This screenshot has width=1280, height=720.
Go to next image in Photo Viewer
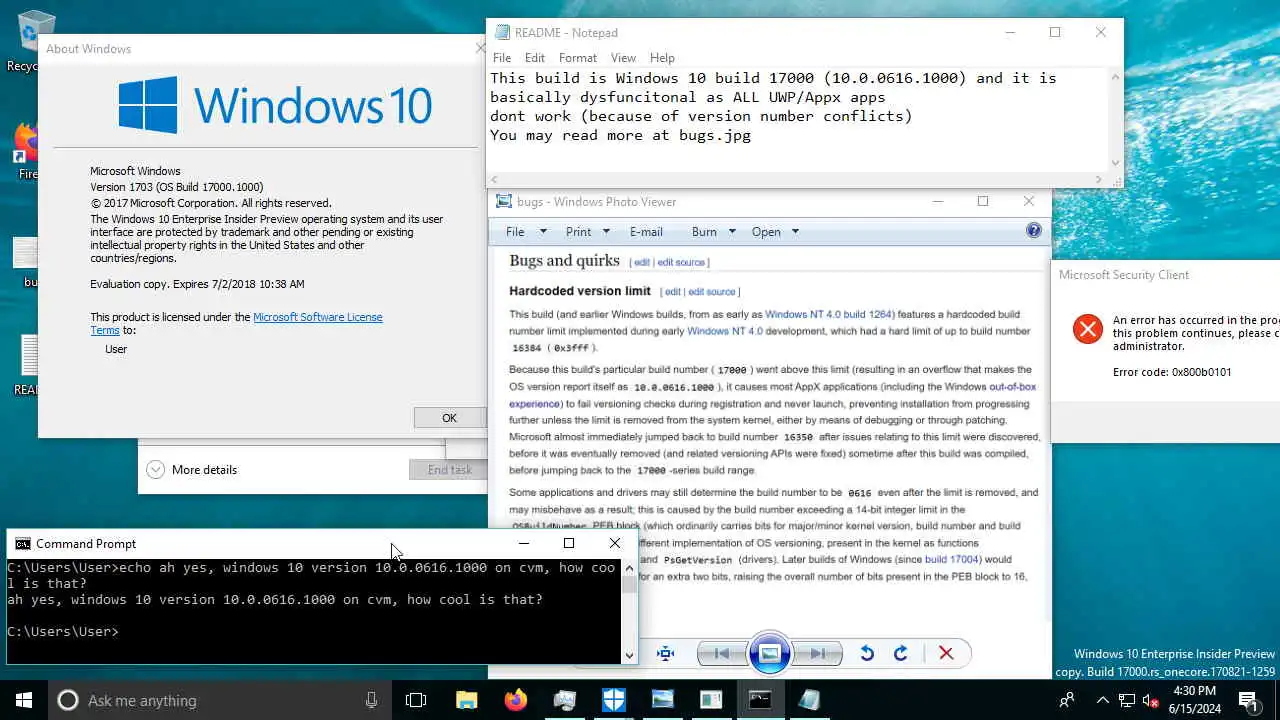(x=817, y=653)
